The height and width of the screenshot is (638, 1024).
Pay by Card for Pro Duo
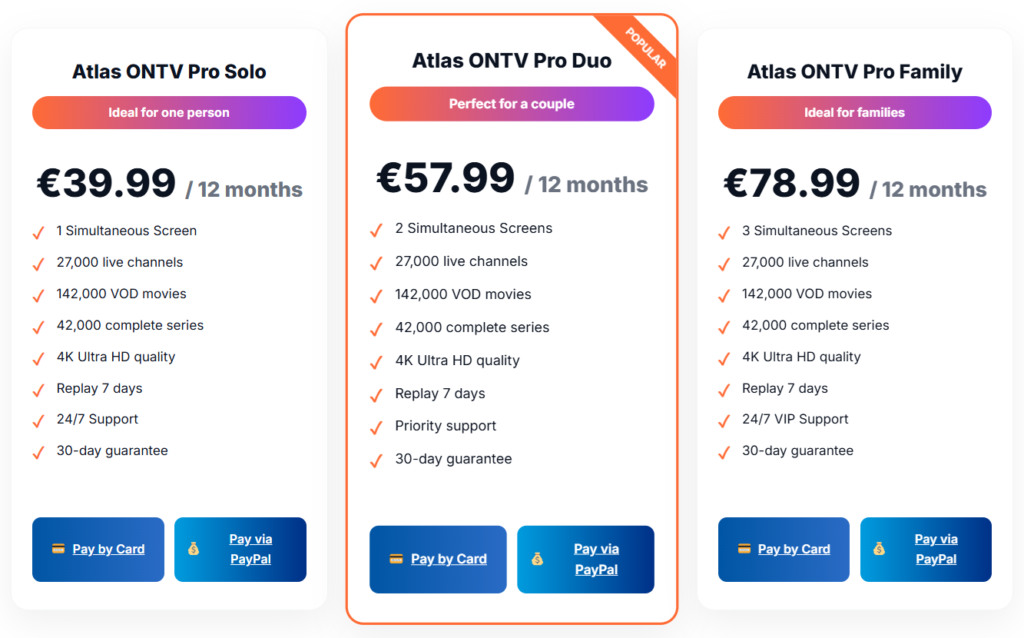448,559
